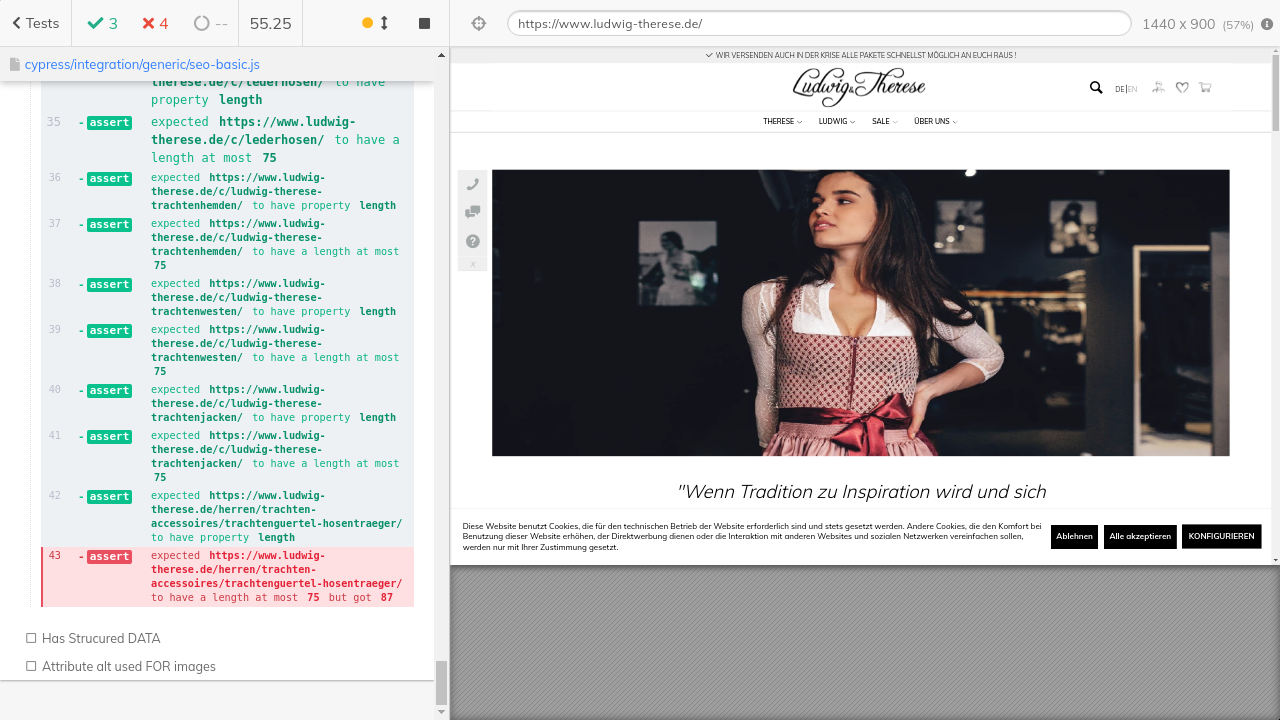Select the 'Has Strucured DATA' test
Screen dimensions: 1280x720
[100, 638]
